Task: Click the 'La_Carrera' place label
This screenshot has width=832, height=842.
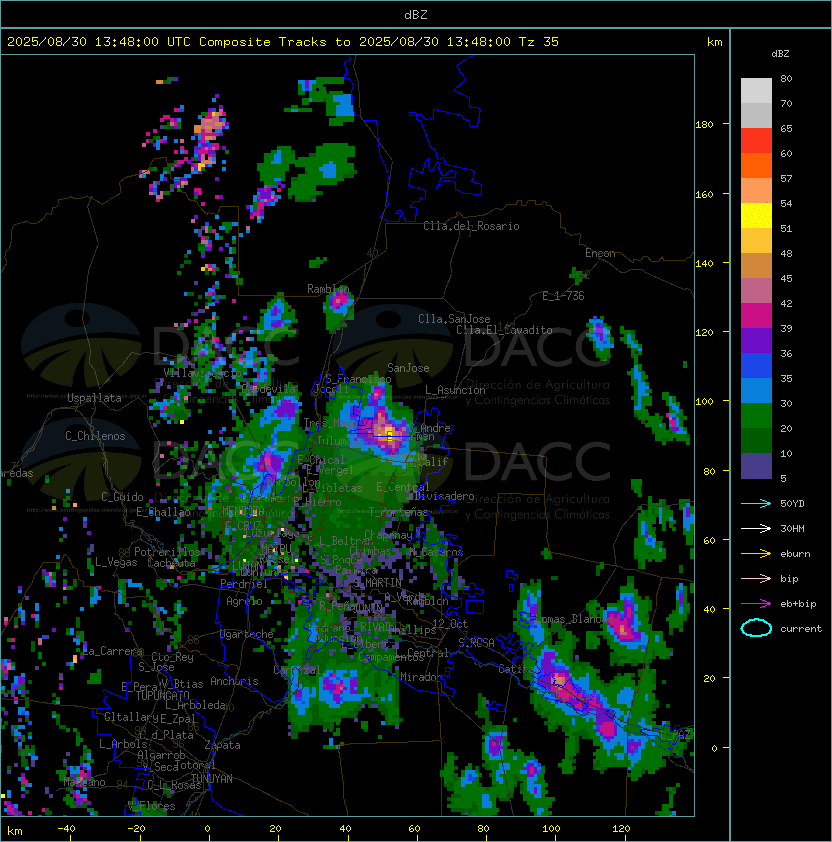Action: point(112,651)
